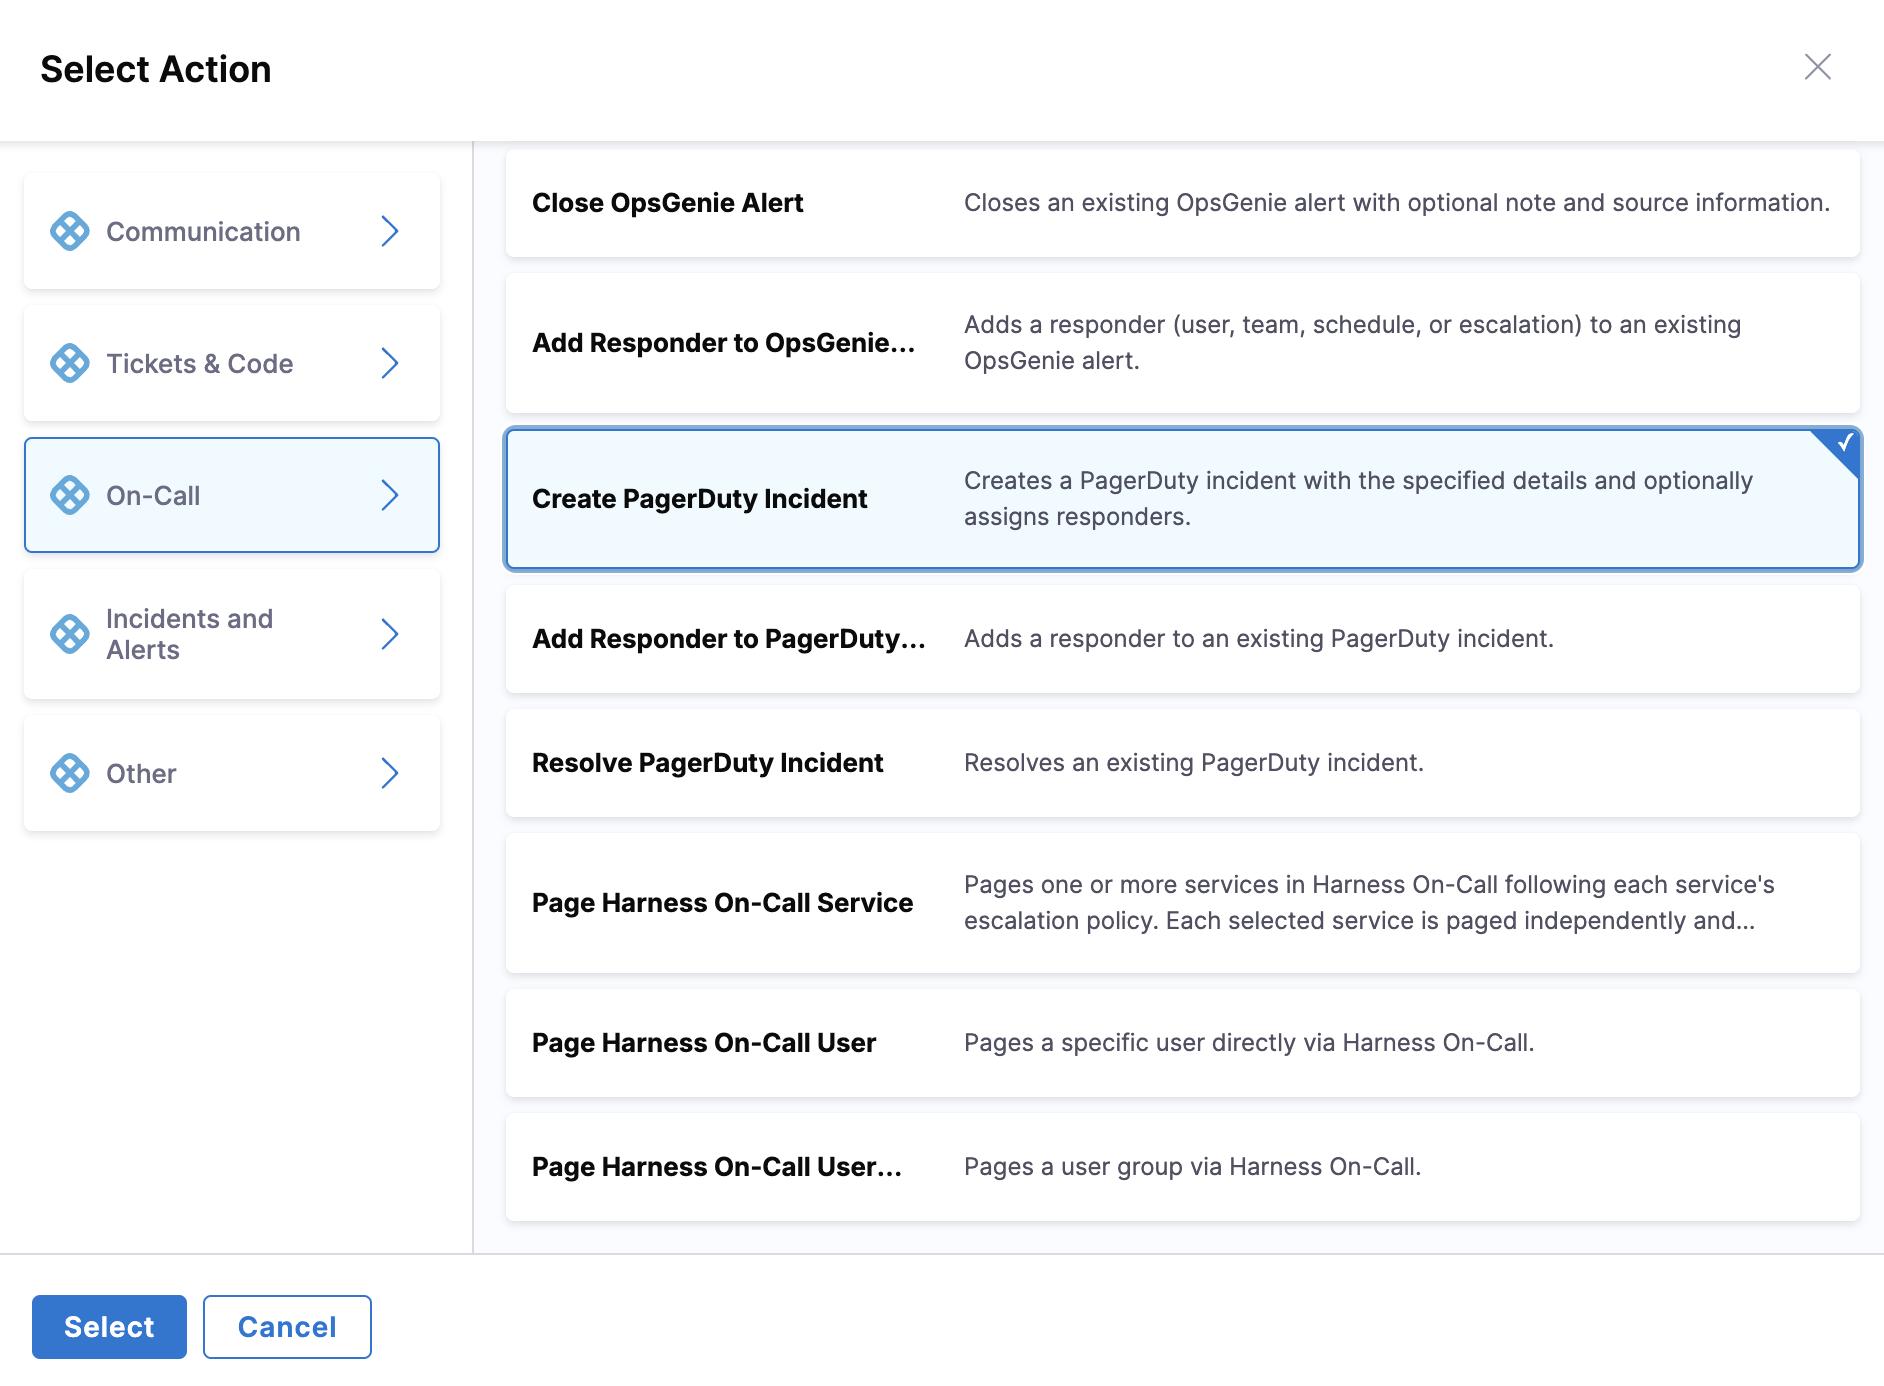Open the Other category
1884x1386 pixels.
[x=232, y=773]
